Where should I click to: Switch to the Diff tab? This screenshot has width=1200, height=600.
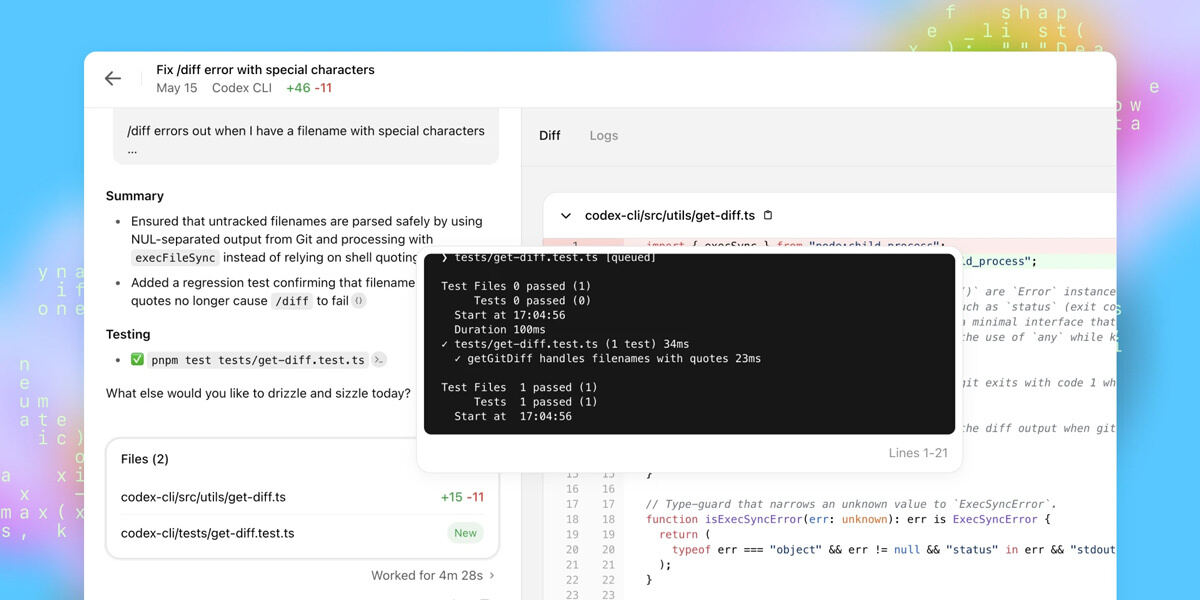coord(550,135)
